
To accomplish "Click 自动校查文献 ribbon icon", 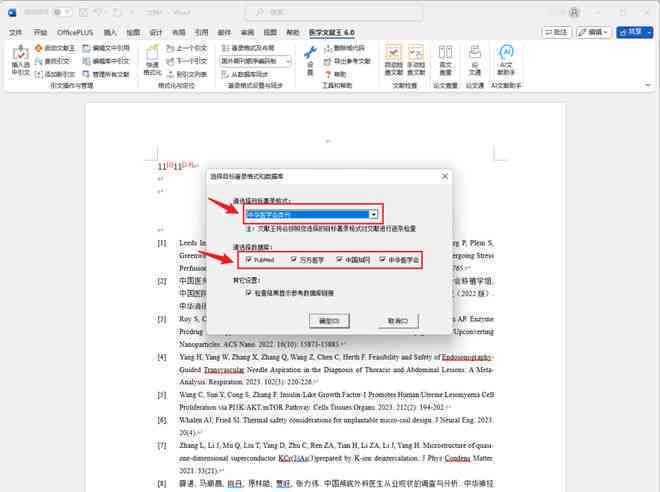I will tap(394, 61).
